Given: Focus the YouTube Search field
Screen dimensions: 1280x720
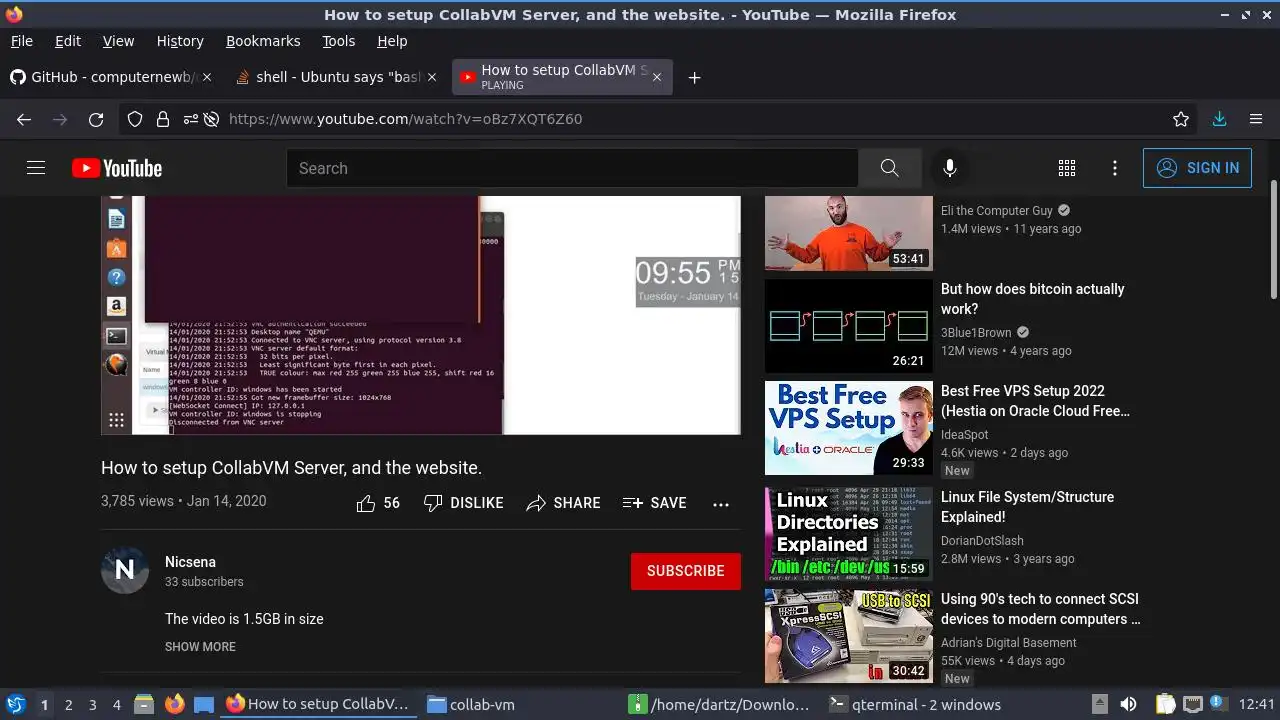Looking at the screenshot, I should pyautogui.click(x=572, y=168).
